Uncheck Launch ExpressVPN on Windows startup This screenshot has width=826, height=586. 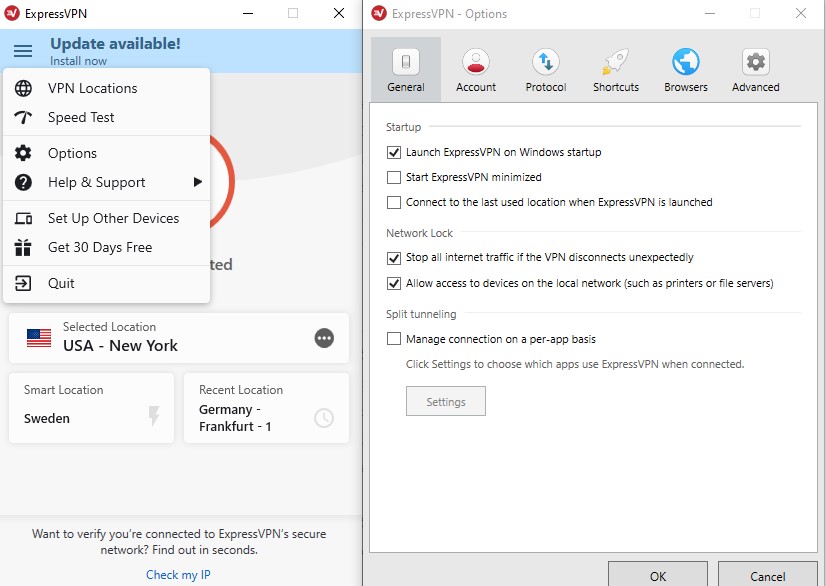click(x=394, y=152)
